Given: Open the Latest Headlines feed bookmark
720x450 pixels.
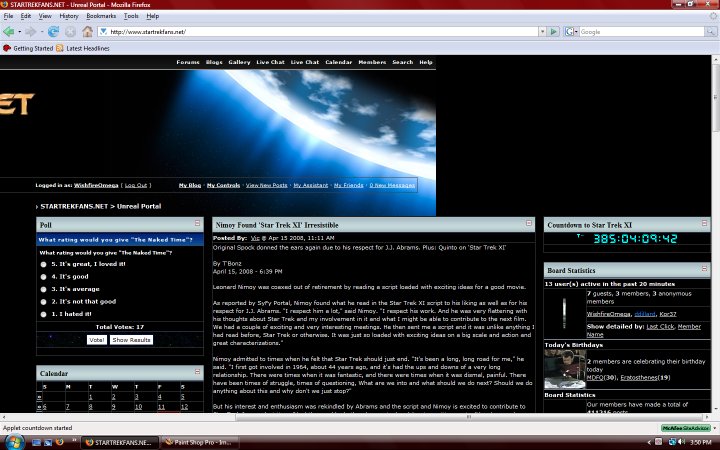Looking at the screenshot, I should point(83,48).
